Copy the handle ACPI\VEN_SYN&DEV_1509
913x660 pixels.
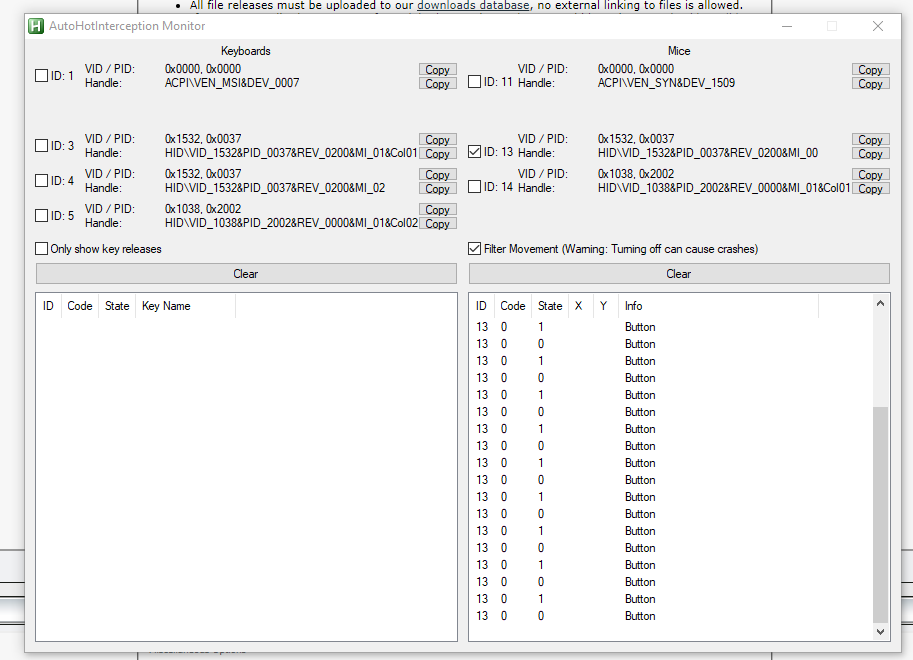pyautogui.click(x=870, y=83)
